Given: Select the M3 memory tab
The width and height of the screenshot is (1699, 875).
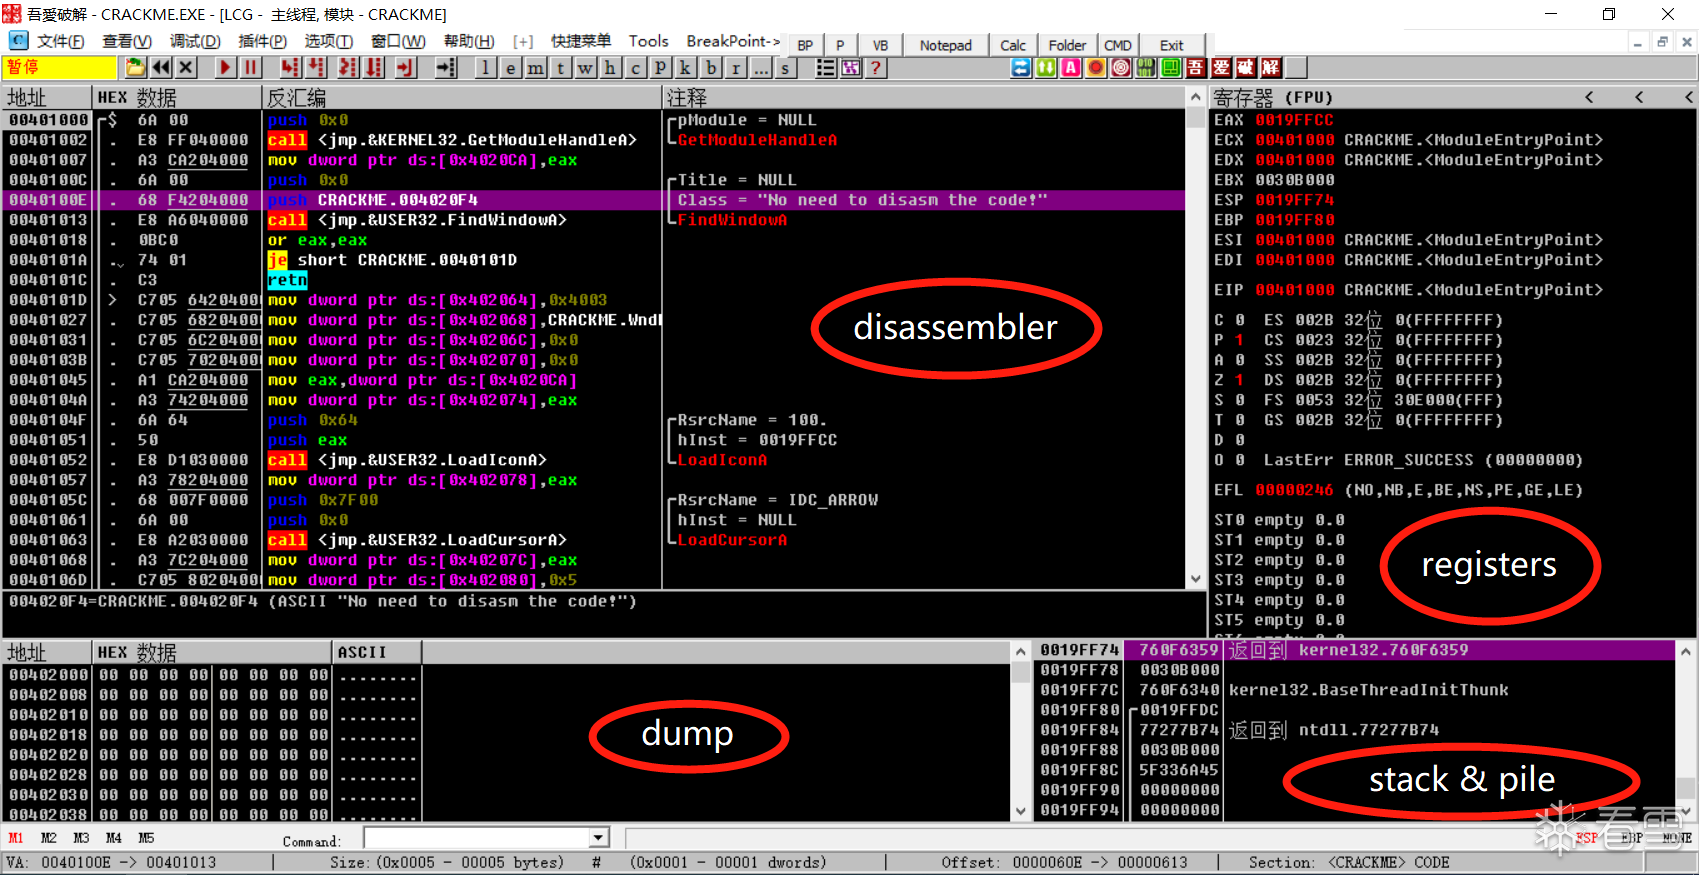Looking at the screenshot, I should pyautogui.click(x=81, y=838).
